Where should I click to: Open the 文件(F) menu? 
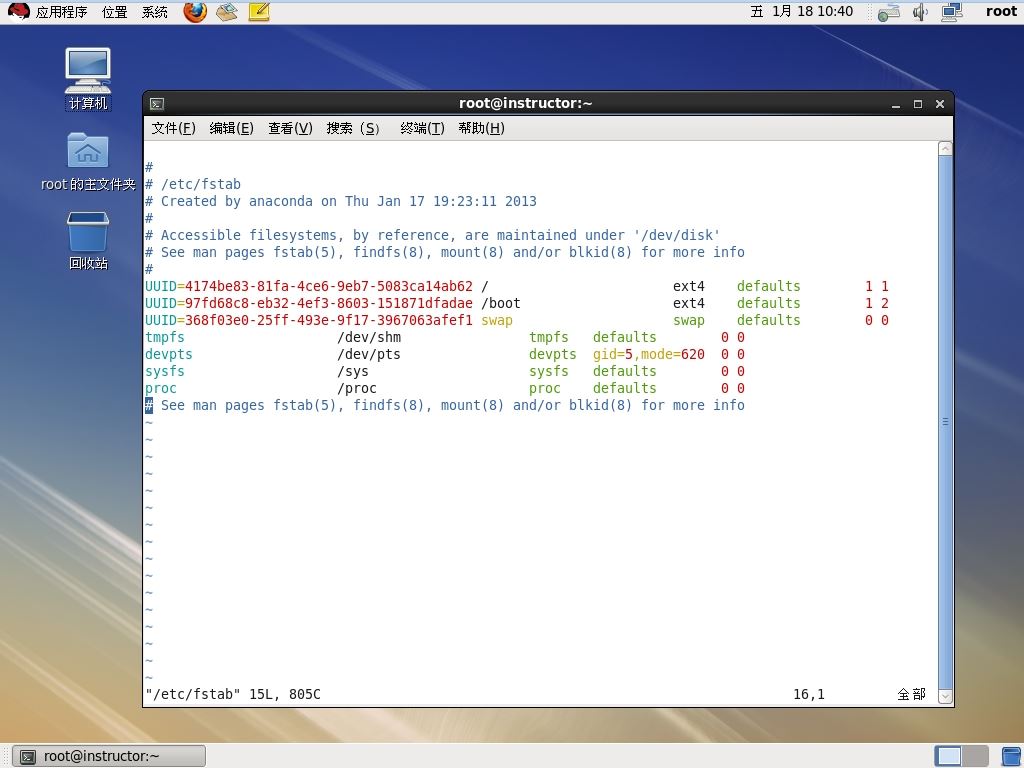[174, 128]
